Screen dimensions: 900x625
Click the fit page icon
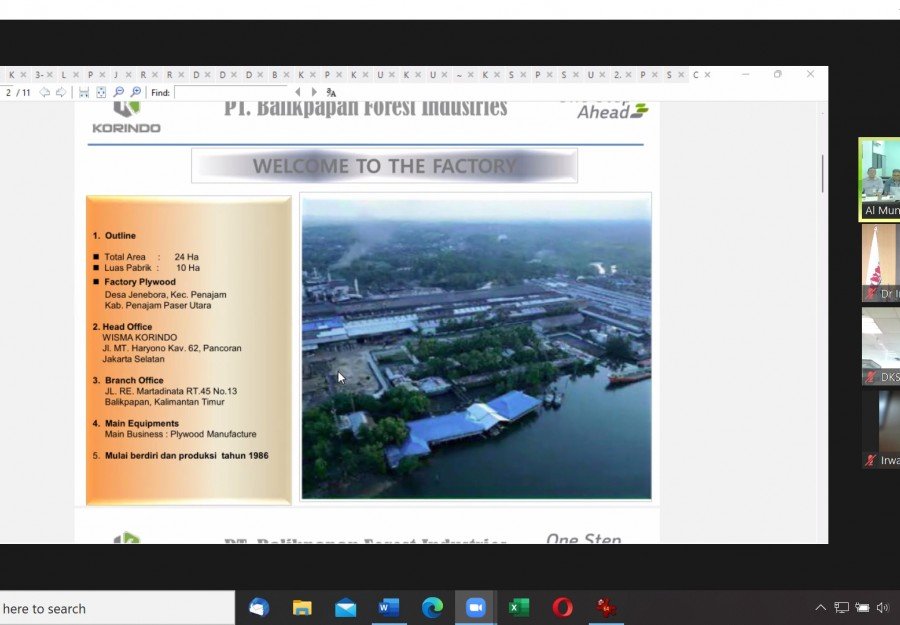pyautogui.click(x=101, y=93)
